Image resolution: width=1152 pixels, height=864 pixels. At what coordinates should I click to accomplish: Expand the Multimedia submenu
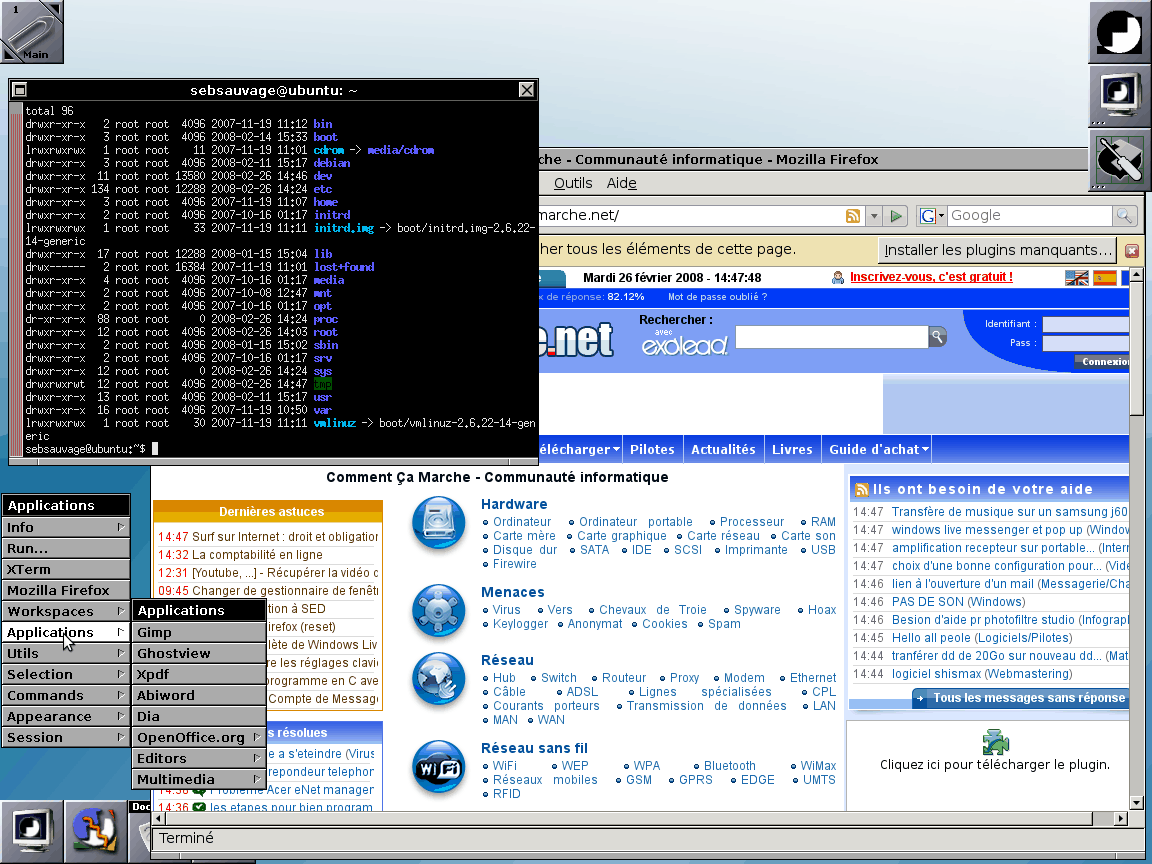tap(198, 780)
